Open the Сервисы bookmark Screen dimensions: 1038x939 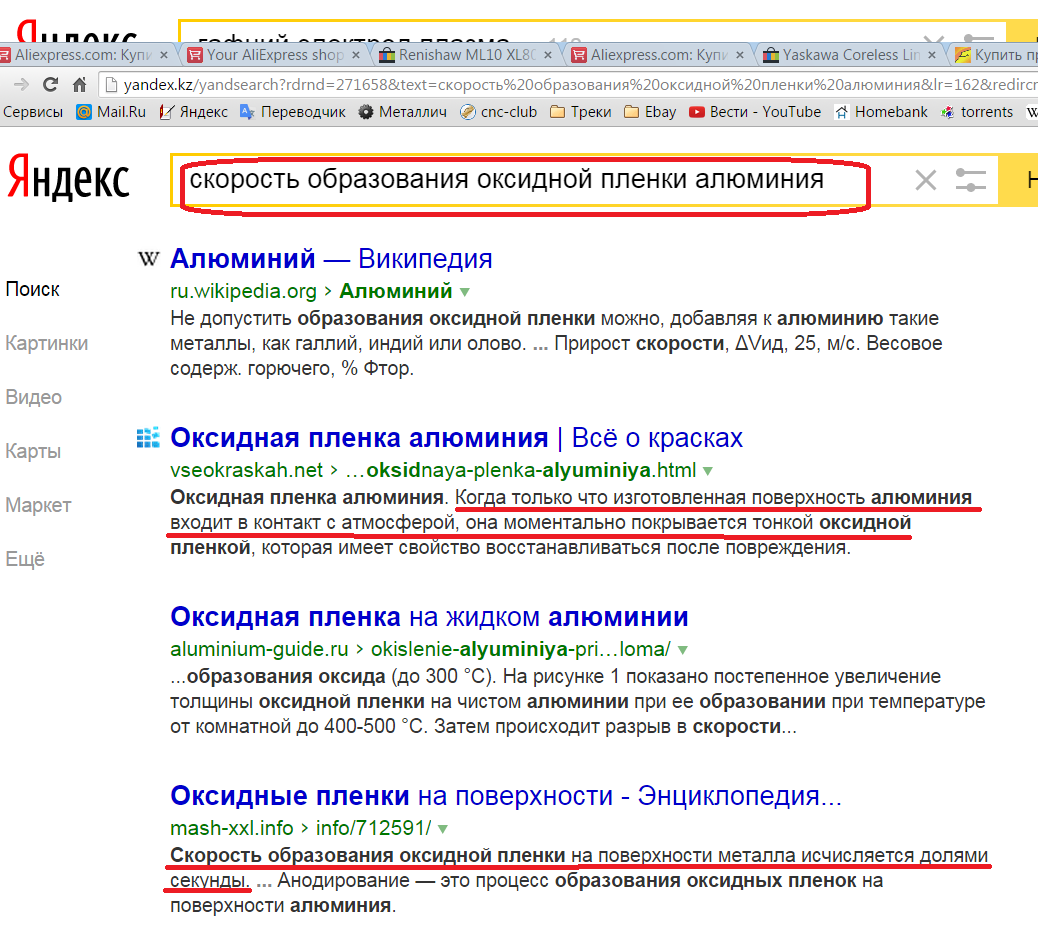32,112
